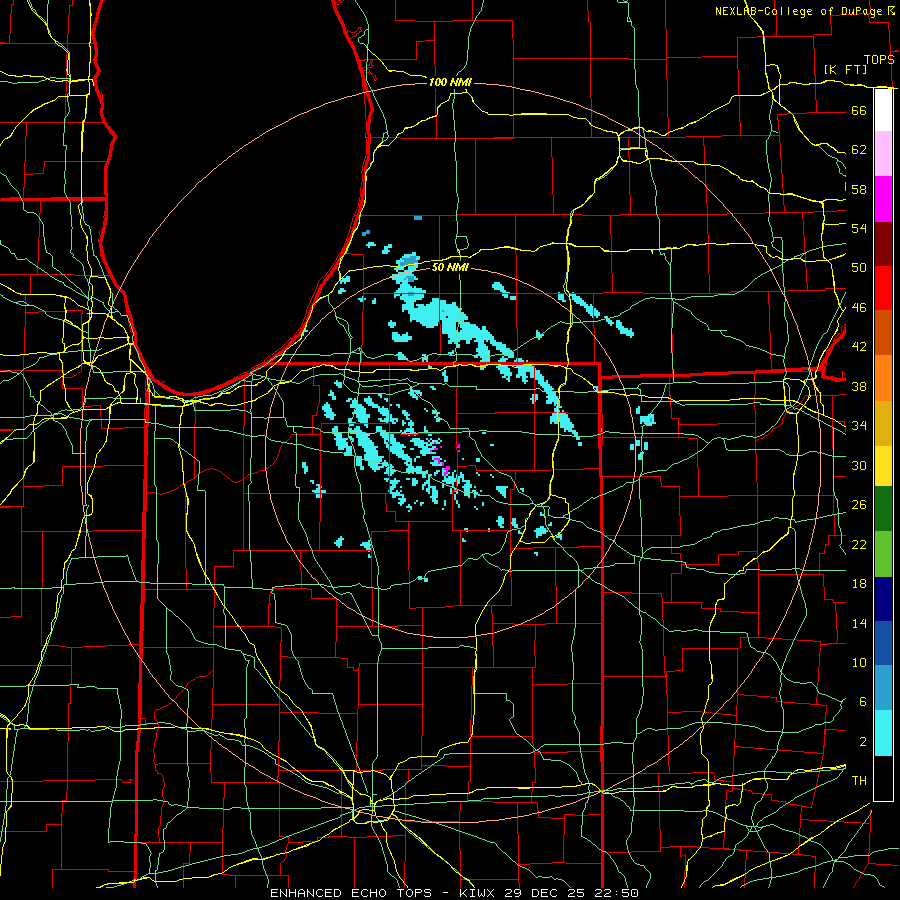Click the yellow legend swatch

coord(883,466)
